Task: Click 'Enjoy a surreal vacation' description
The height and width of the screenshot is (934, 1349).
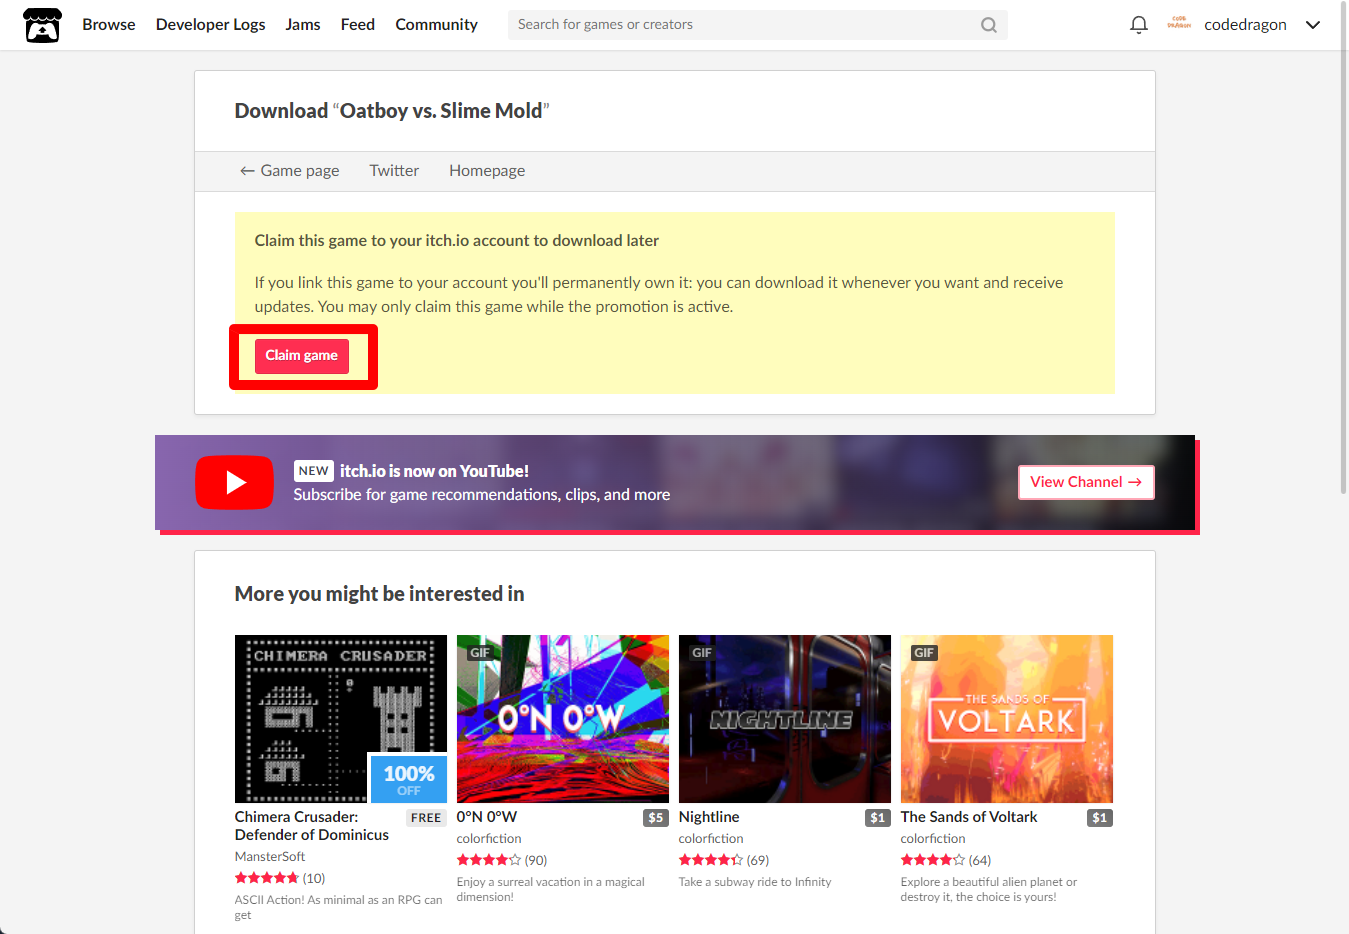Action: (551, 889)
